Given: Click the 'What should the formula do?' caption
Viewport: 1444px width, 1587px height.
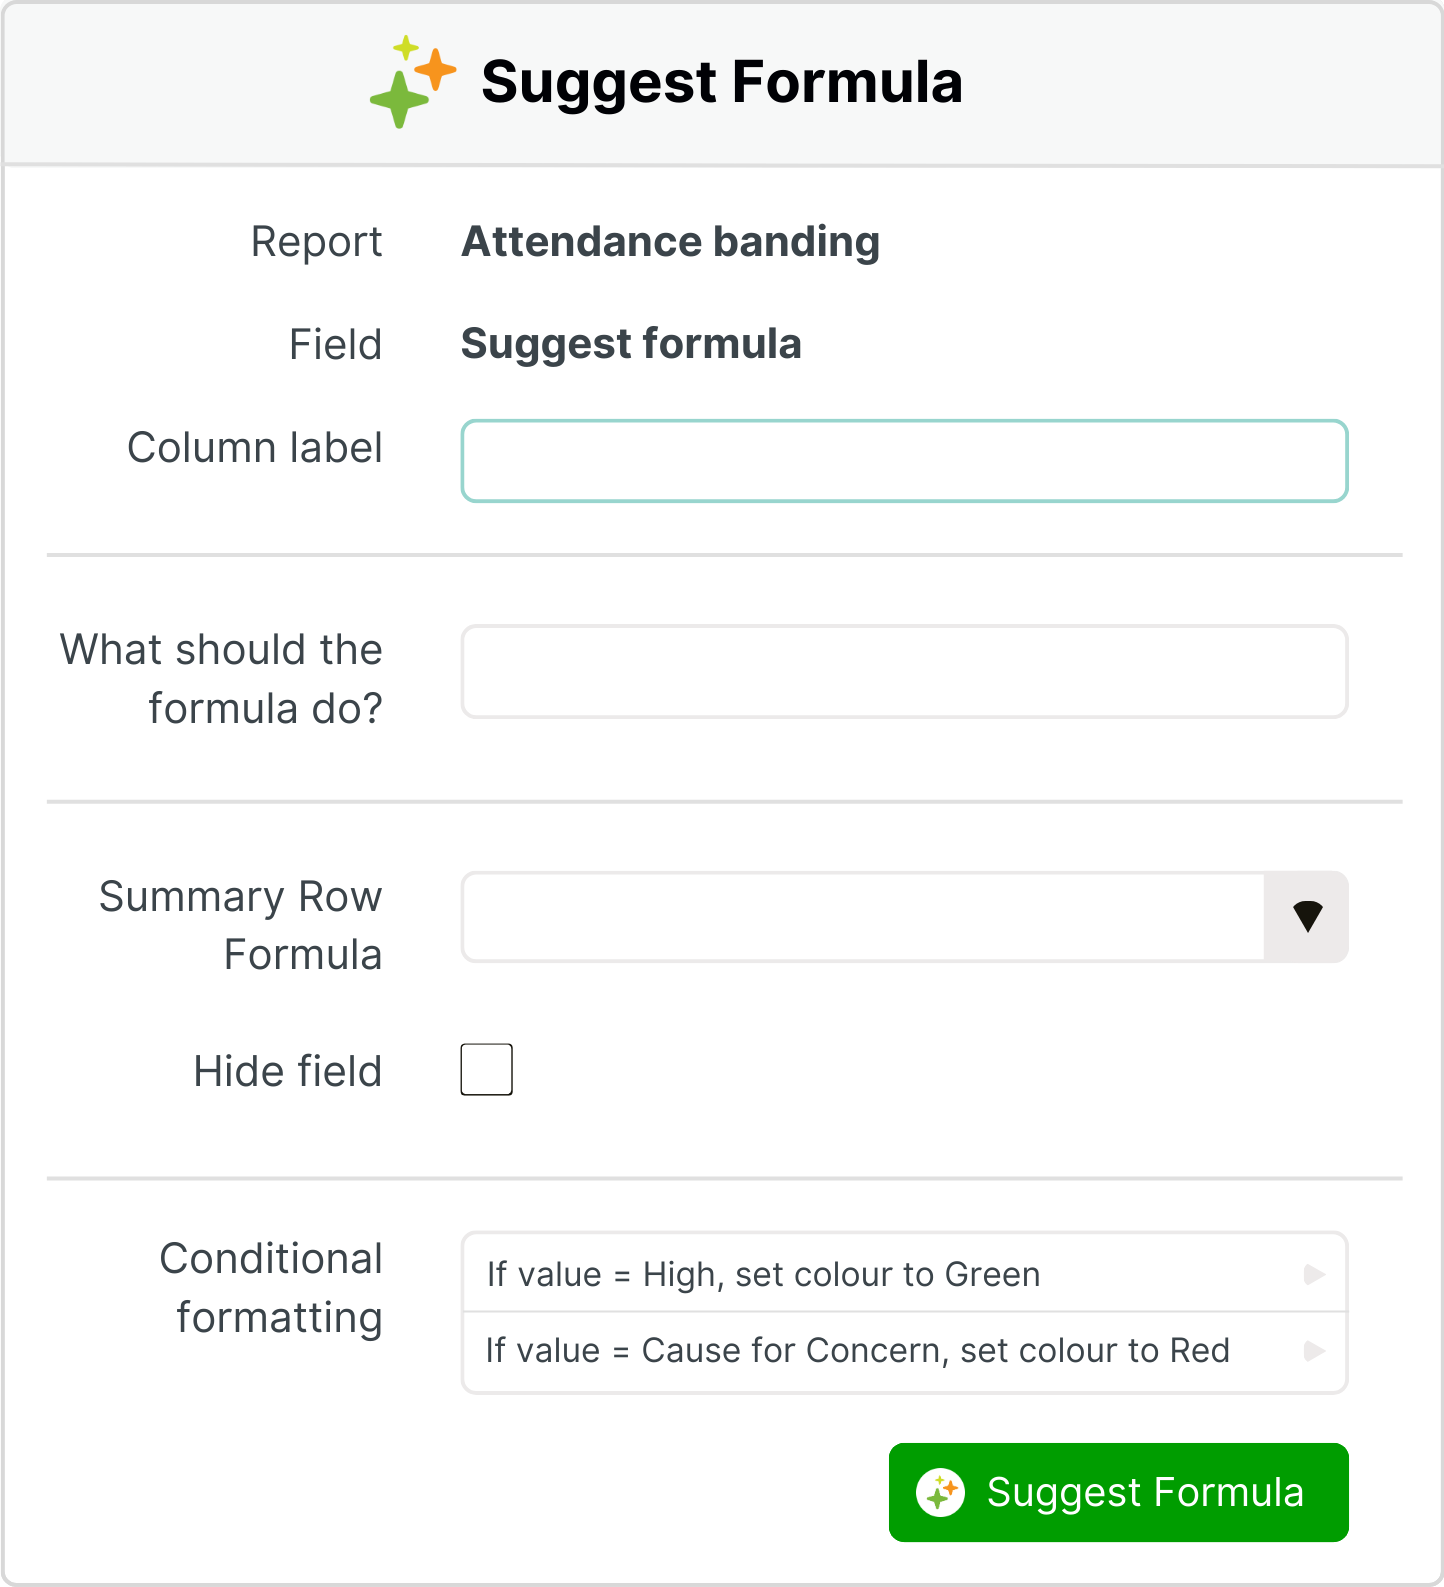Looking at the screenshot, I should pos(222,679).
